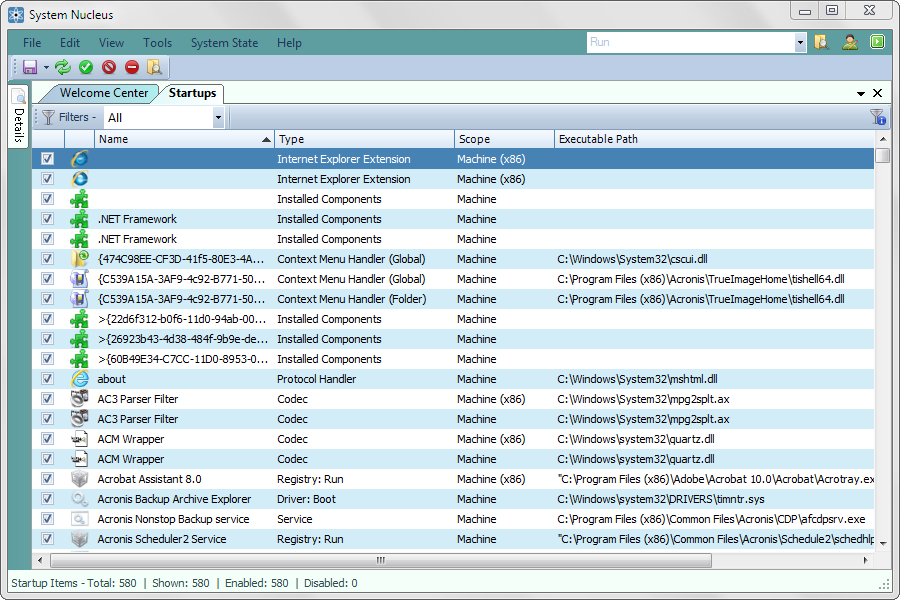Click the red disable icon on the toolbar

pos(108,66)
